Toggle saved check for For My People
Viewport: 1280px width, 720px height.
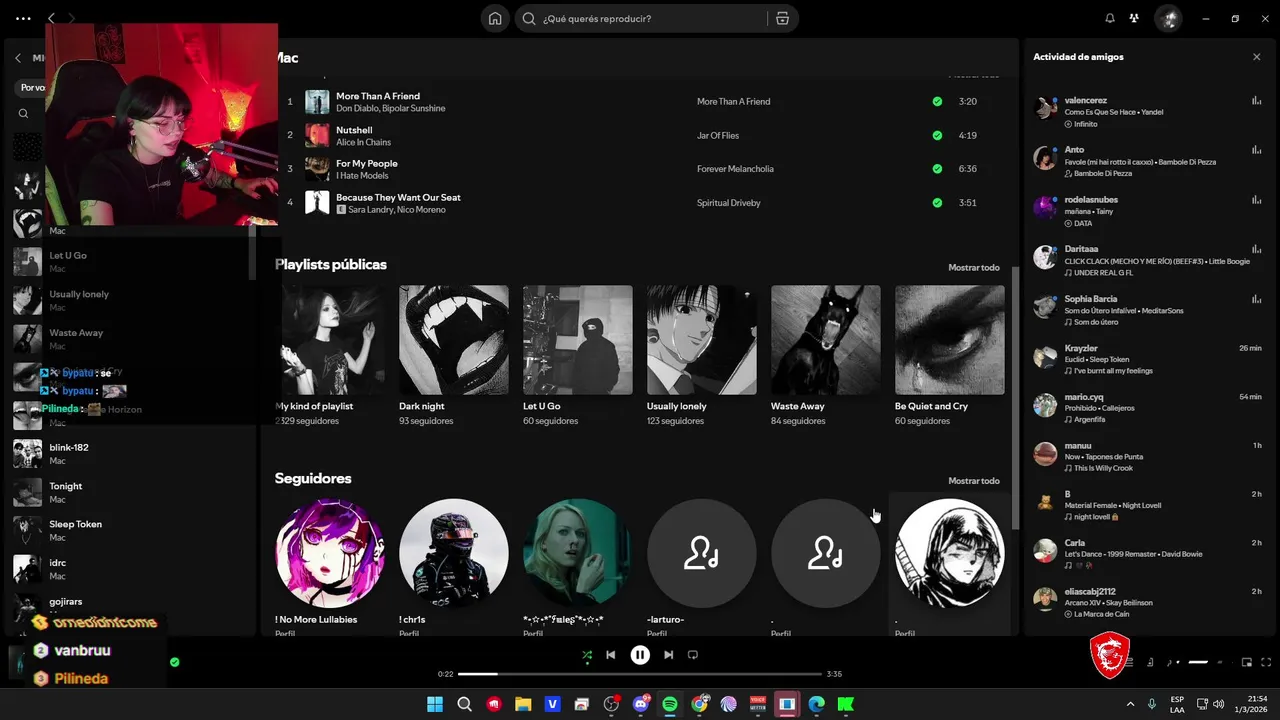[937, 169]
